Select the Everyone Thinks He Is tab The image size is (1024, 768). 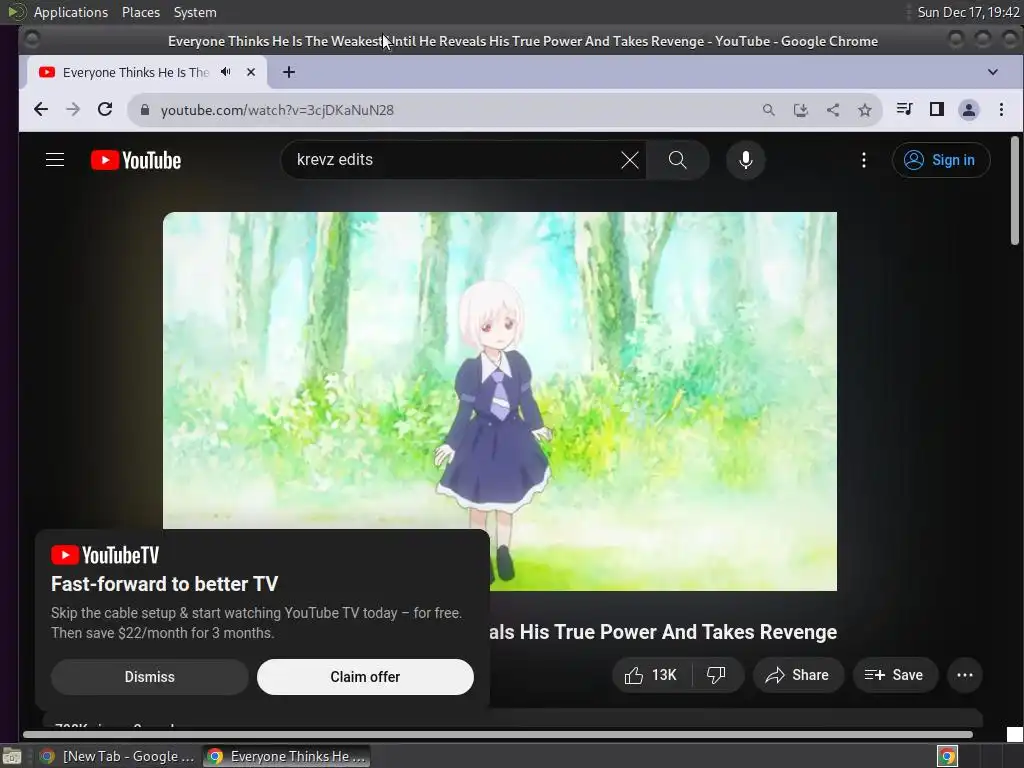136,72
